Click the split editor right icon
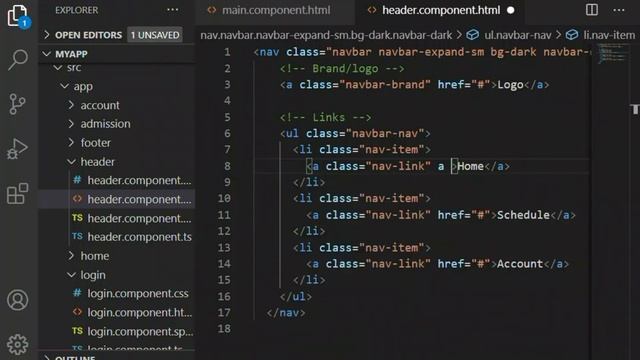This screenshot has height=360, width=640. (592, 10)
